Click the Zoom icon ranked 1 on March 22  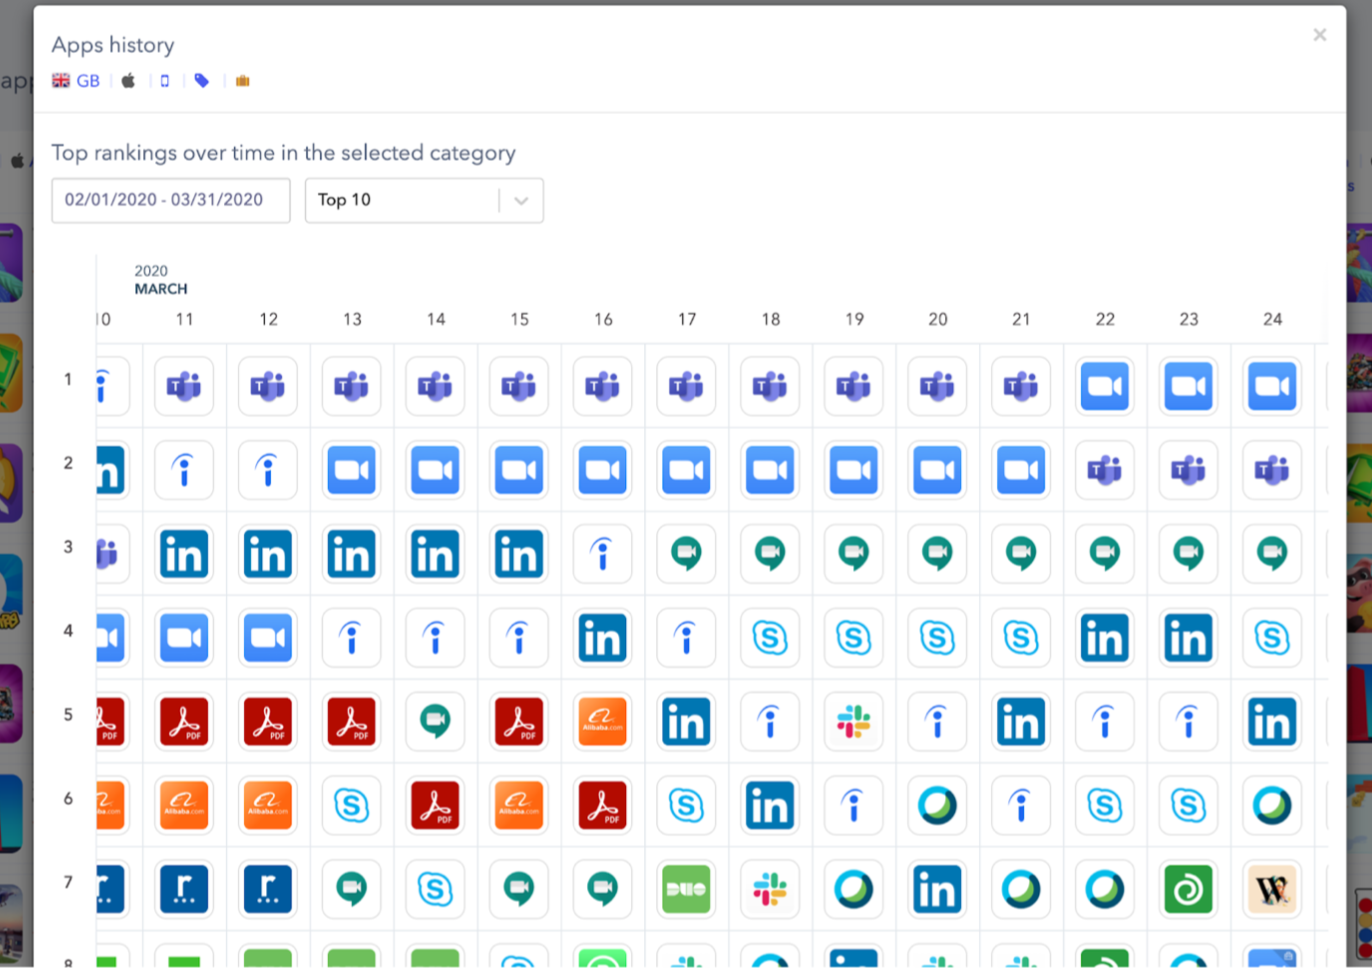(1104, 386)
